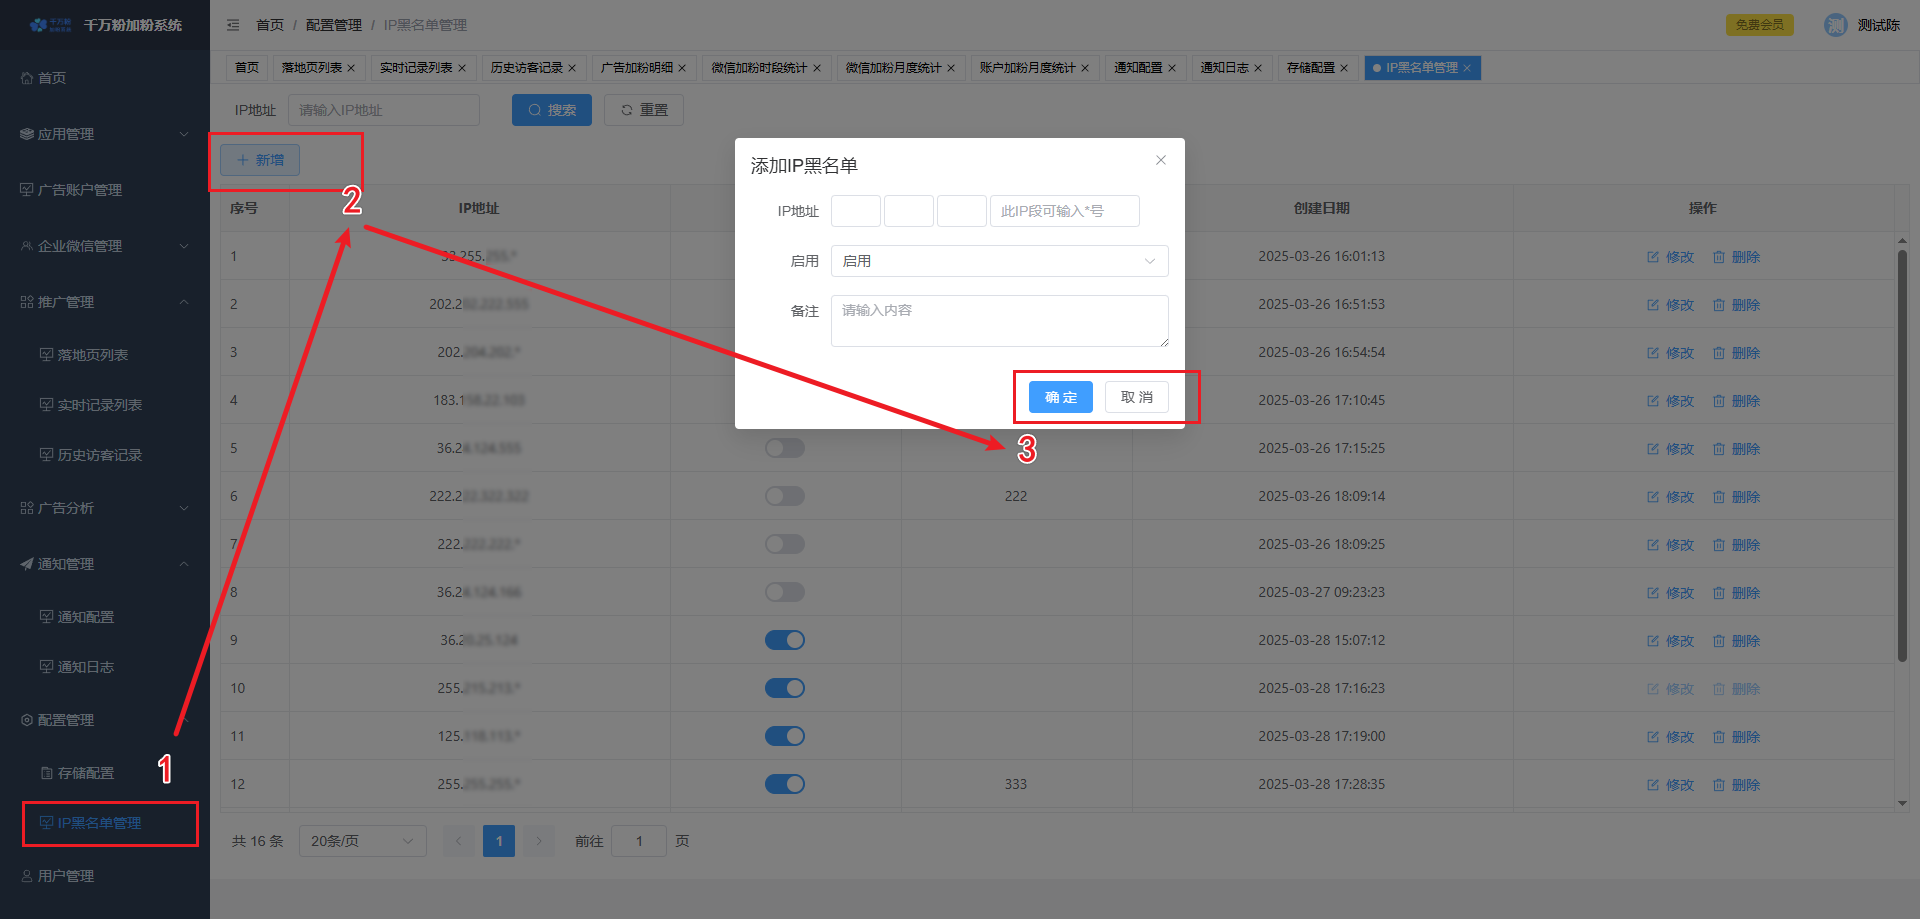
Task: Open 落地页列表 in the sidebar menu
Action: click(x=92, y=355)
